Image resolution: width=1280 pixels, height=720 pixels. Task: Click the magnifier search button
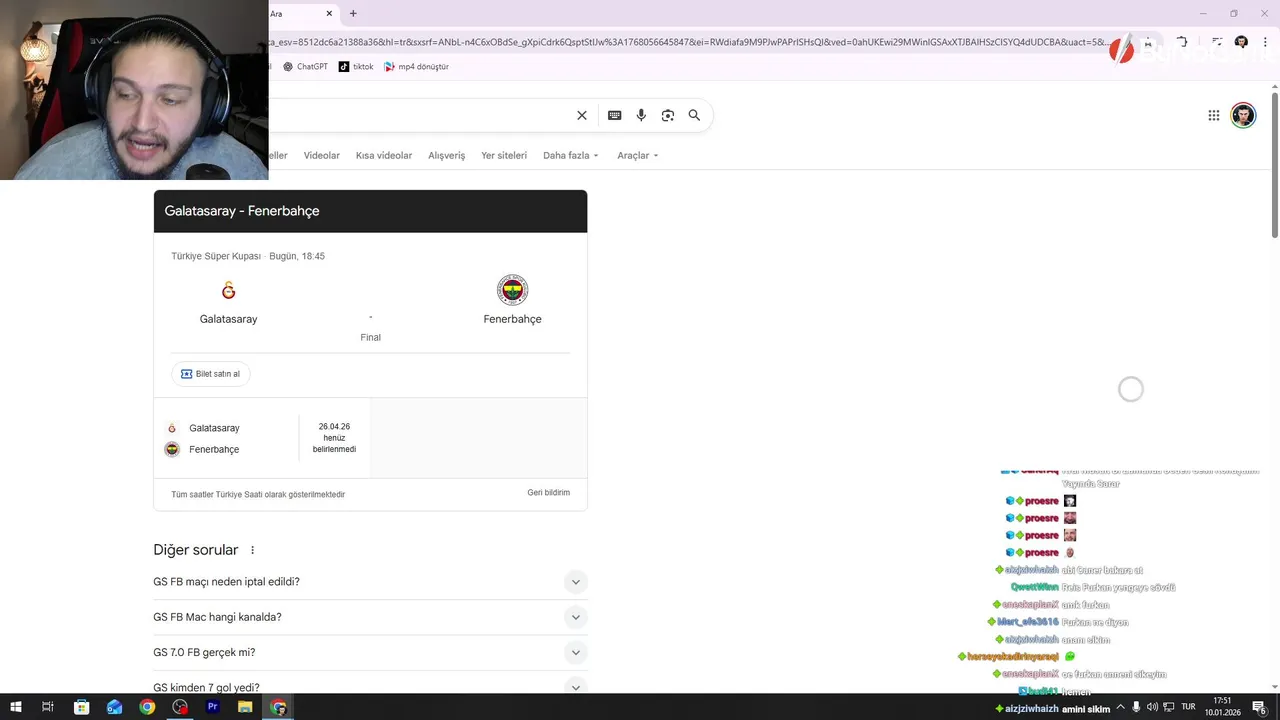coord(694,115)
